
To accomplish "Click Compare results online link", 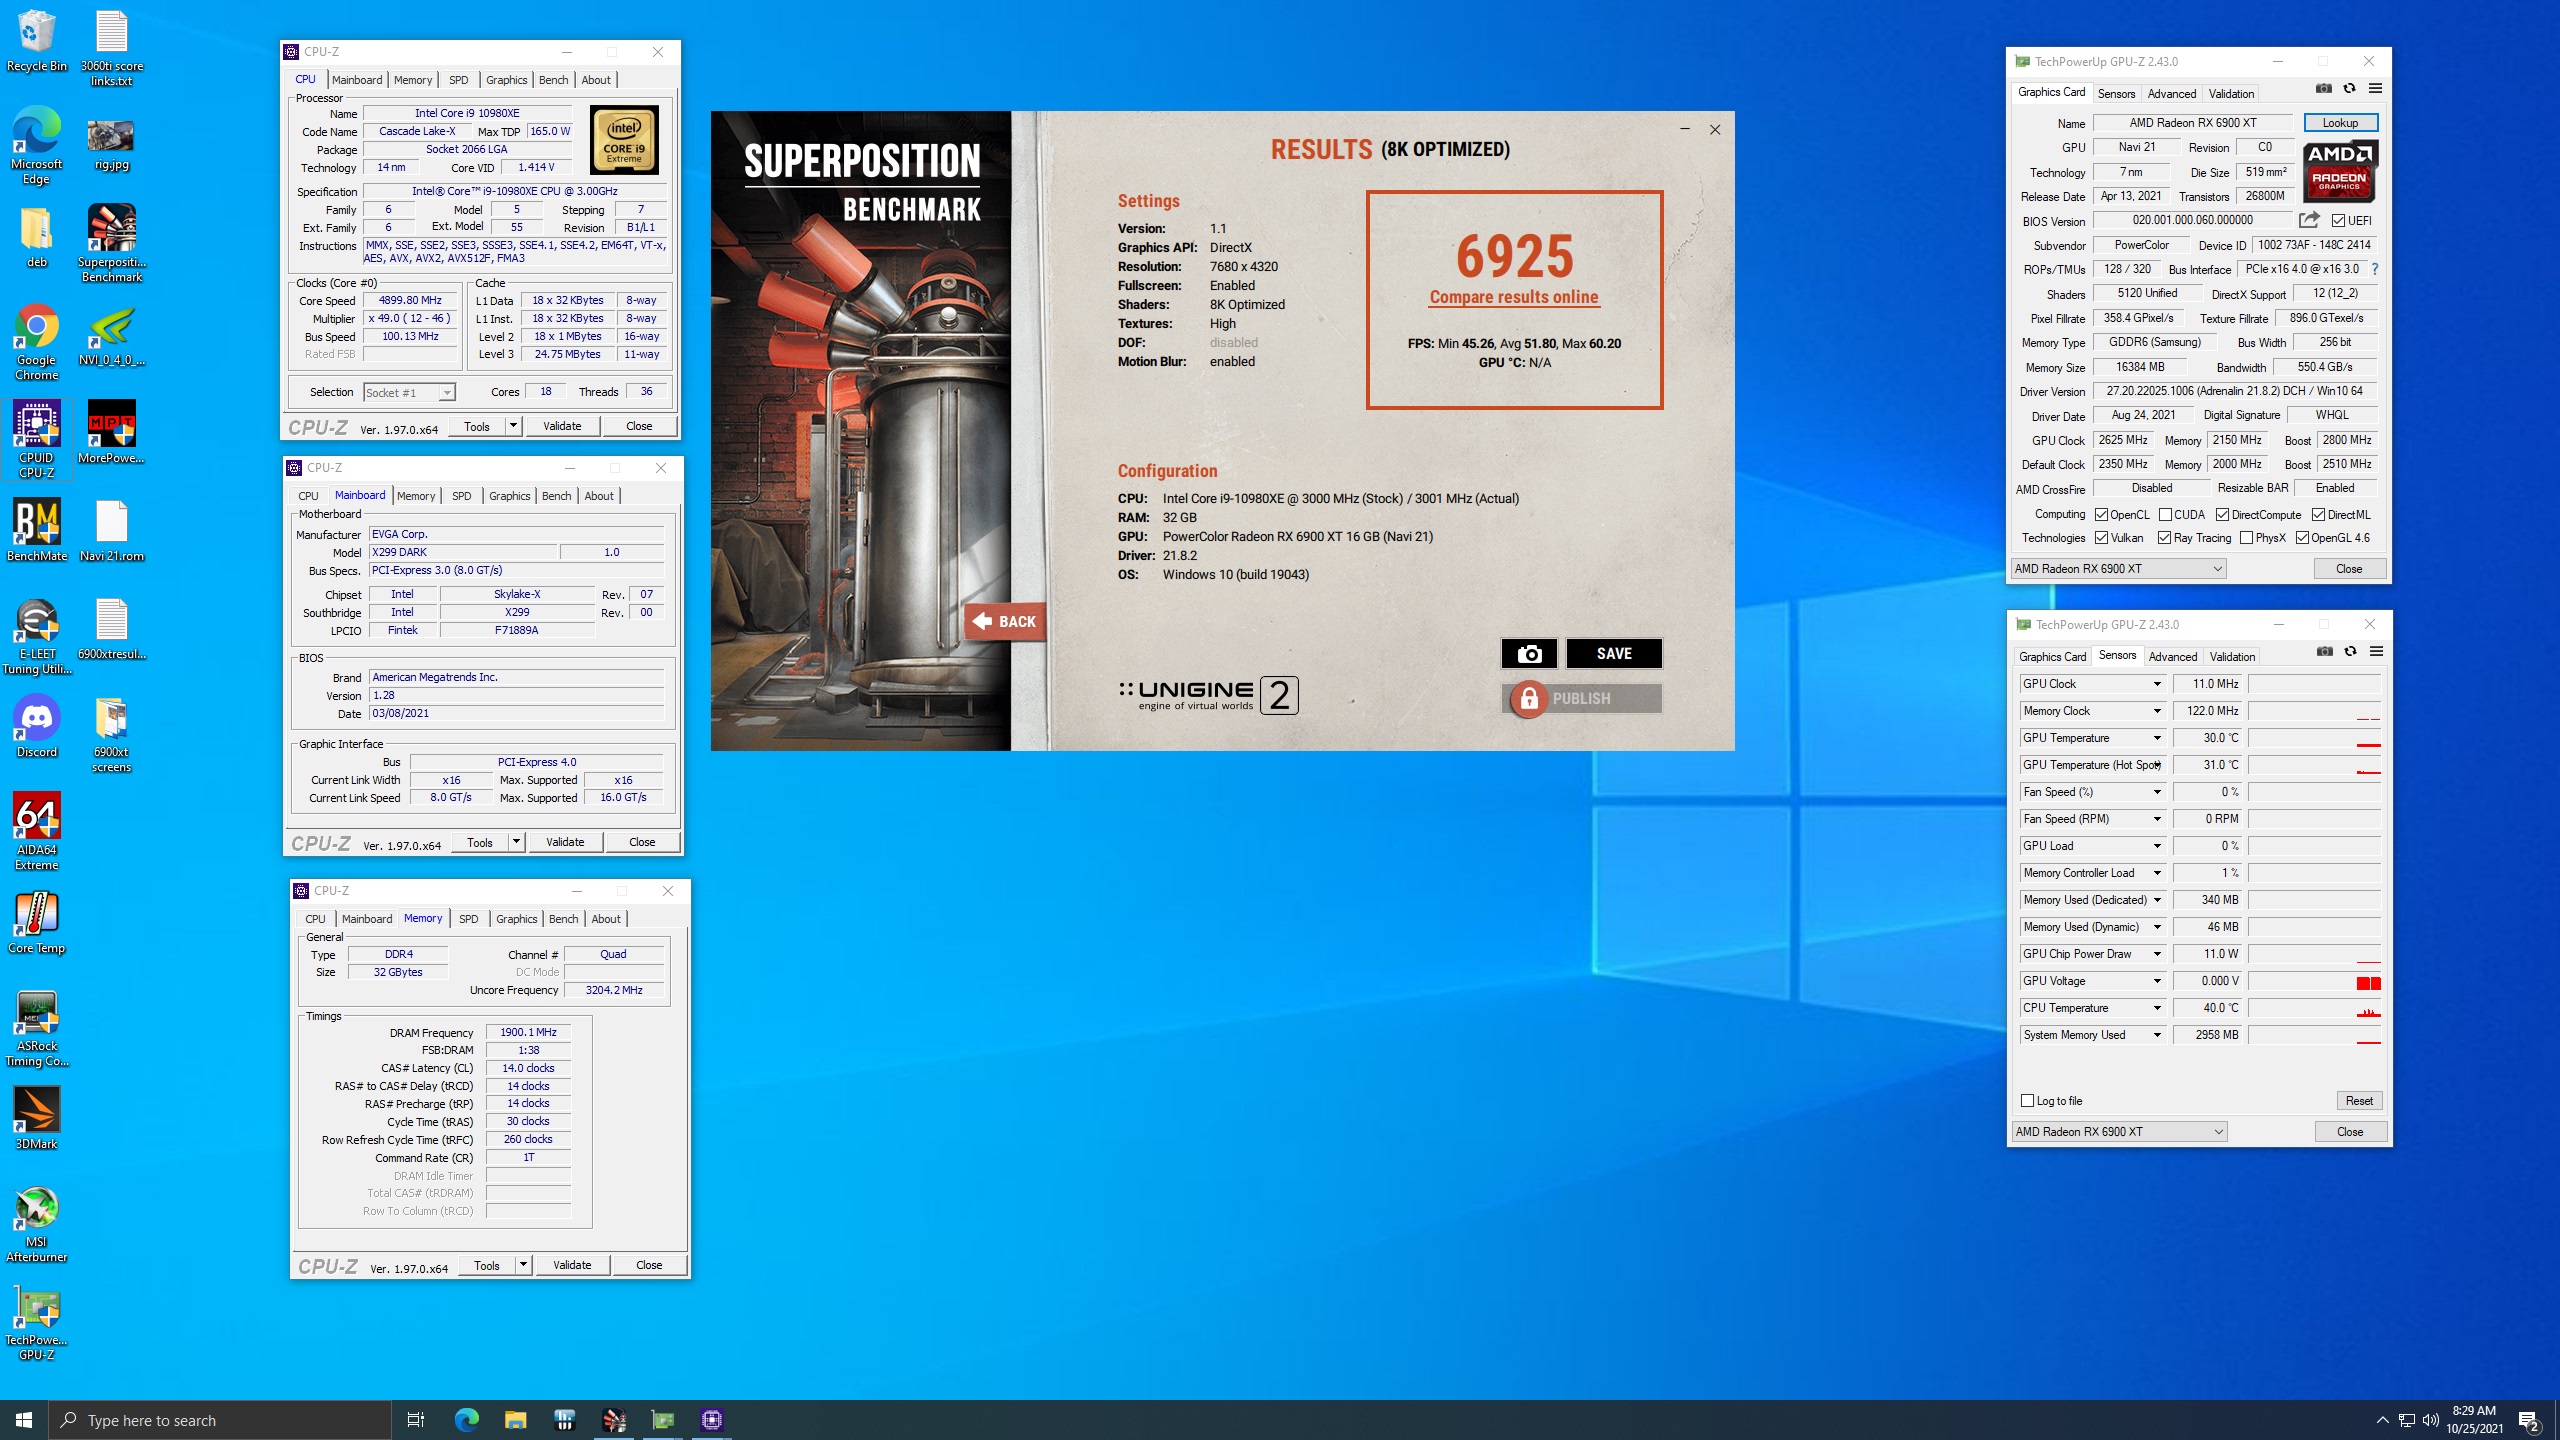I will pyautogui.click(x=1514, y=297).
